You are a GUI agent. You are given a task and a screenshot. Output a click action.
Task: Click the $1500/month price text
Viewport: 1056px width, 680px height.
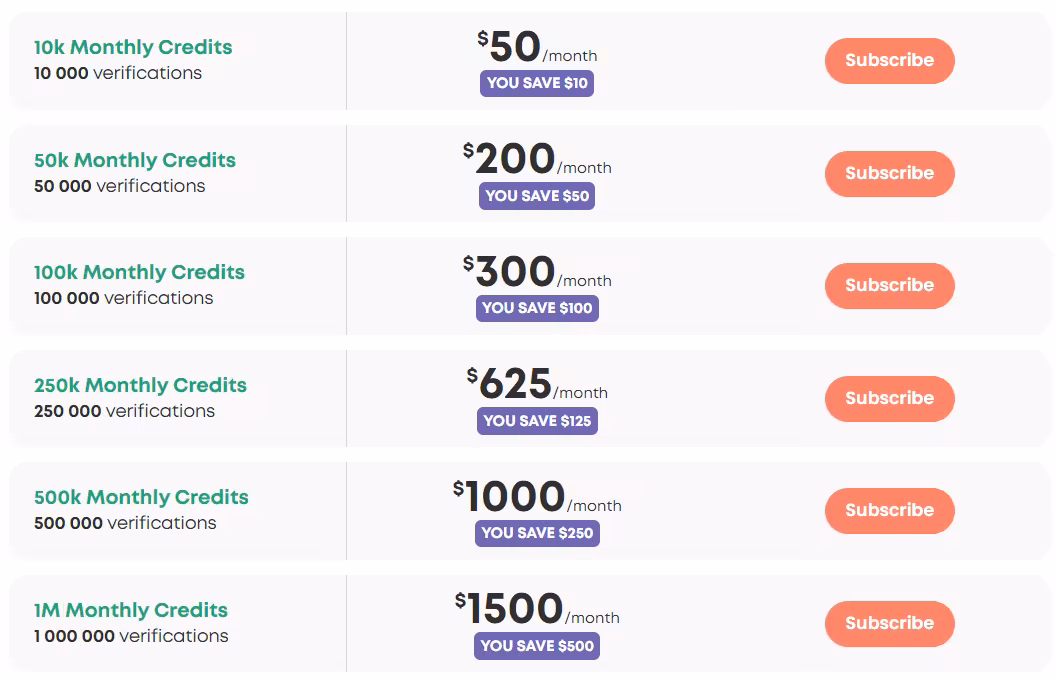click(x=536, y=609)
